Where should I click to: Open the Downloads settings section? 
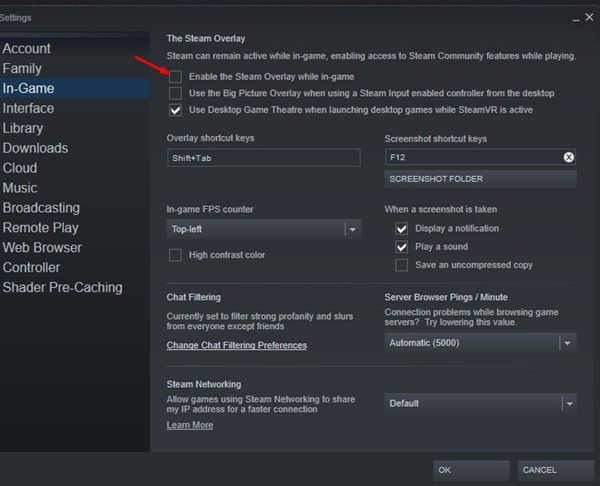pyautogui.click(x=35, y=148)
